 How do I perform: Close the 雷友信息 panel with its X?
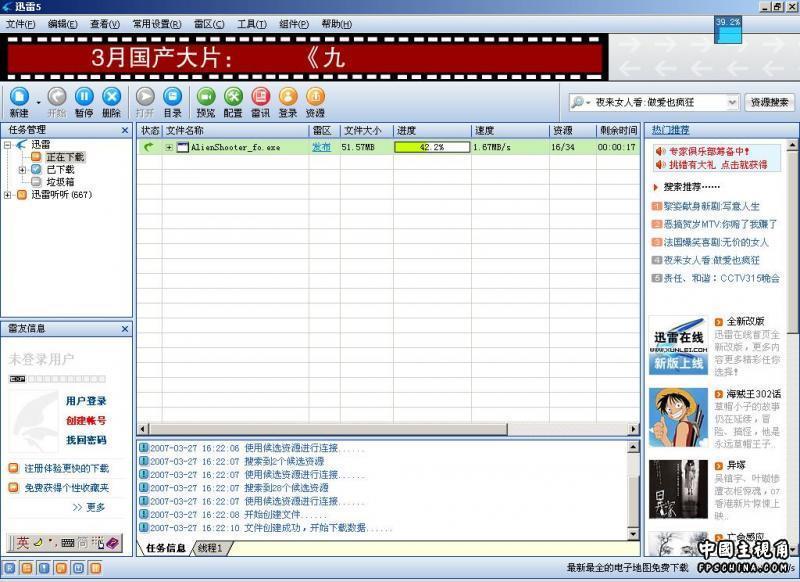tap(125, 330)
